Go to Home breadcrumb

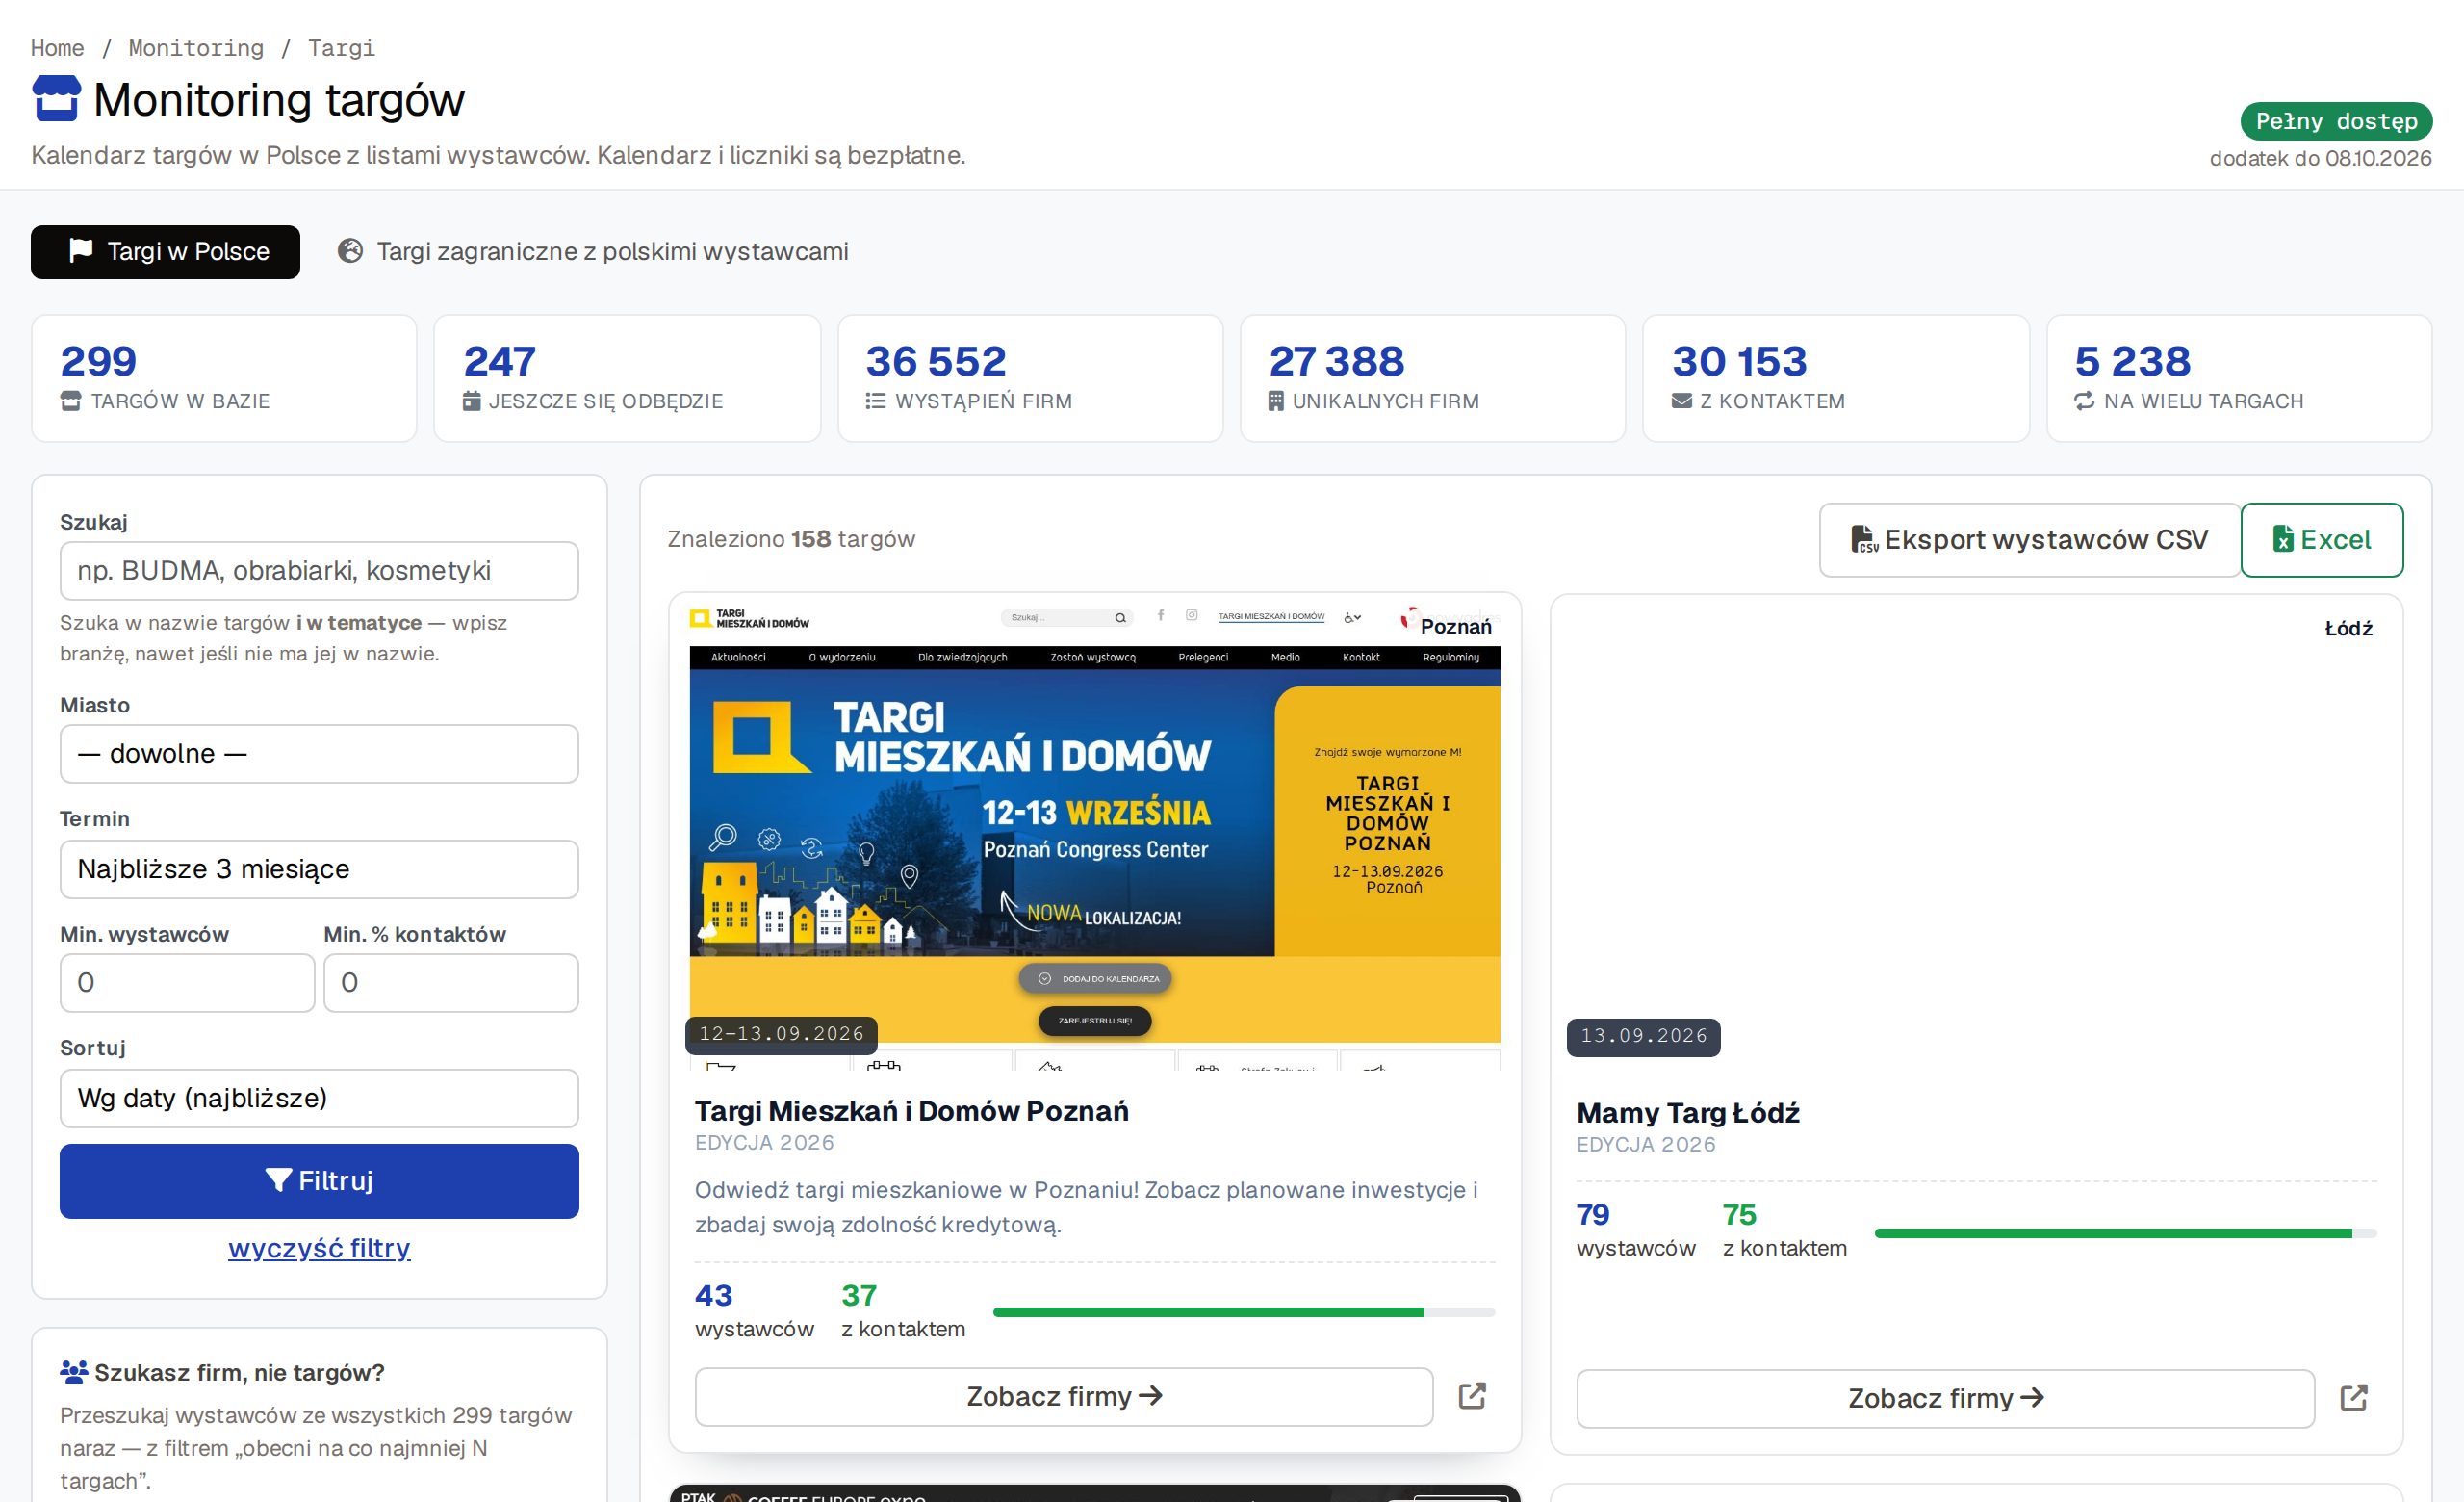(x=57, y=48)
